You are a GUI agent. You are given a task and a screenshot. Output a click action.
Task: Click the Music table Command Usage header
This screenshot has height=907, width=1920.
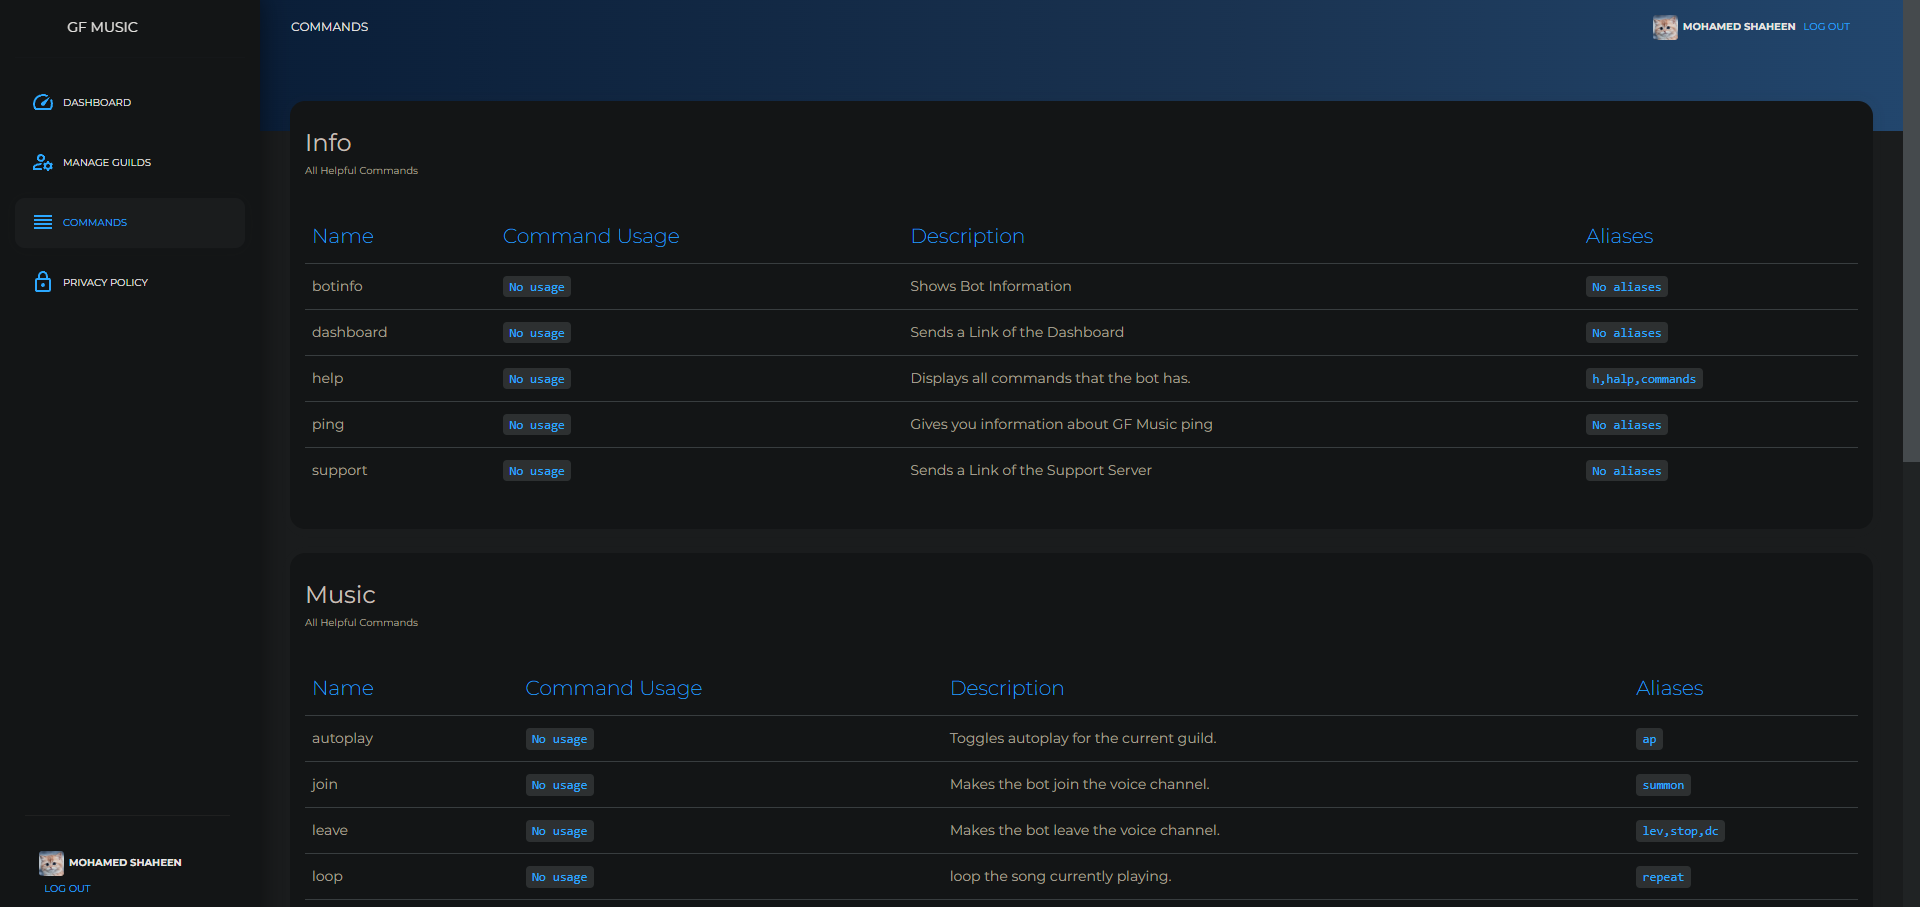coord(613,688)
